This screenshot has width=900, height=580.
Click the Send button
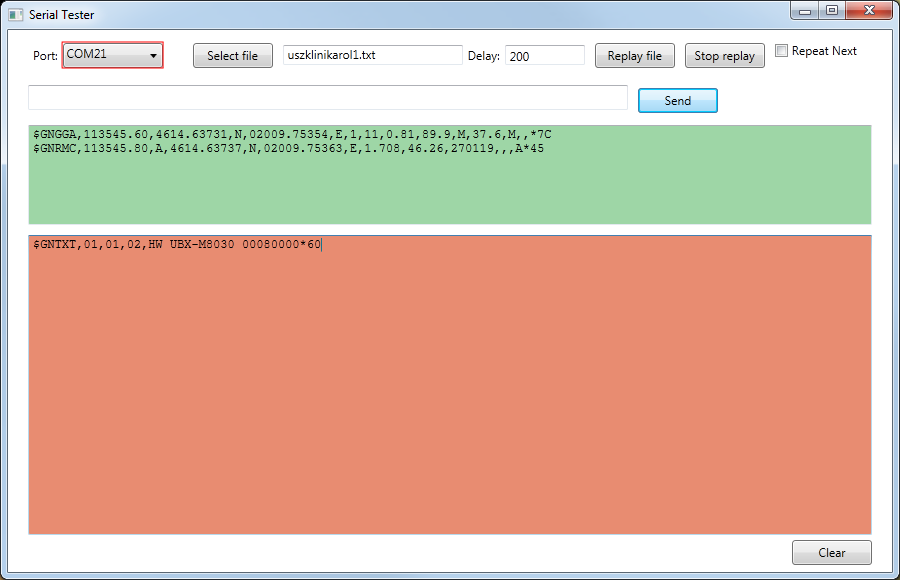pos(677,100)
